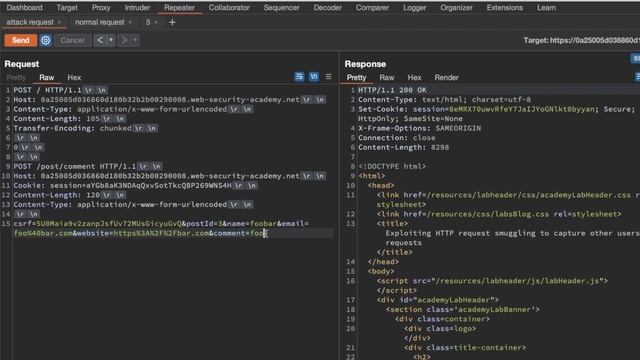Click the 'Content-Length: 105' request line
The image size is (640, 360).
click(69, 119)
